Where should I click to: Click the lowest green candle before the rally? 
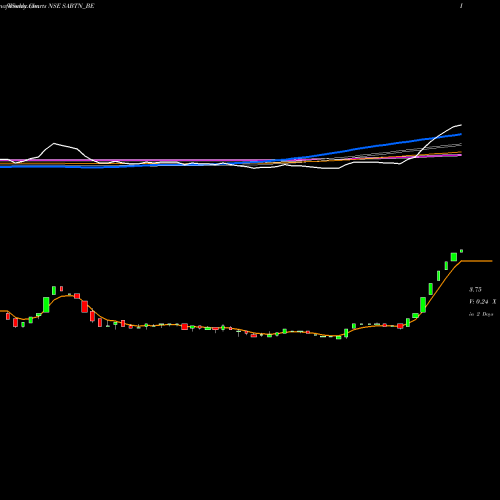point(339,337)
